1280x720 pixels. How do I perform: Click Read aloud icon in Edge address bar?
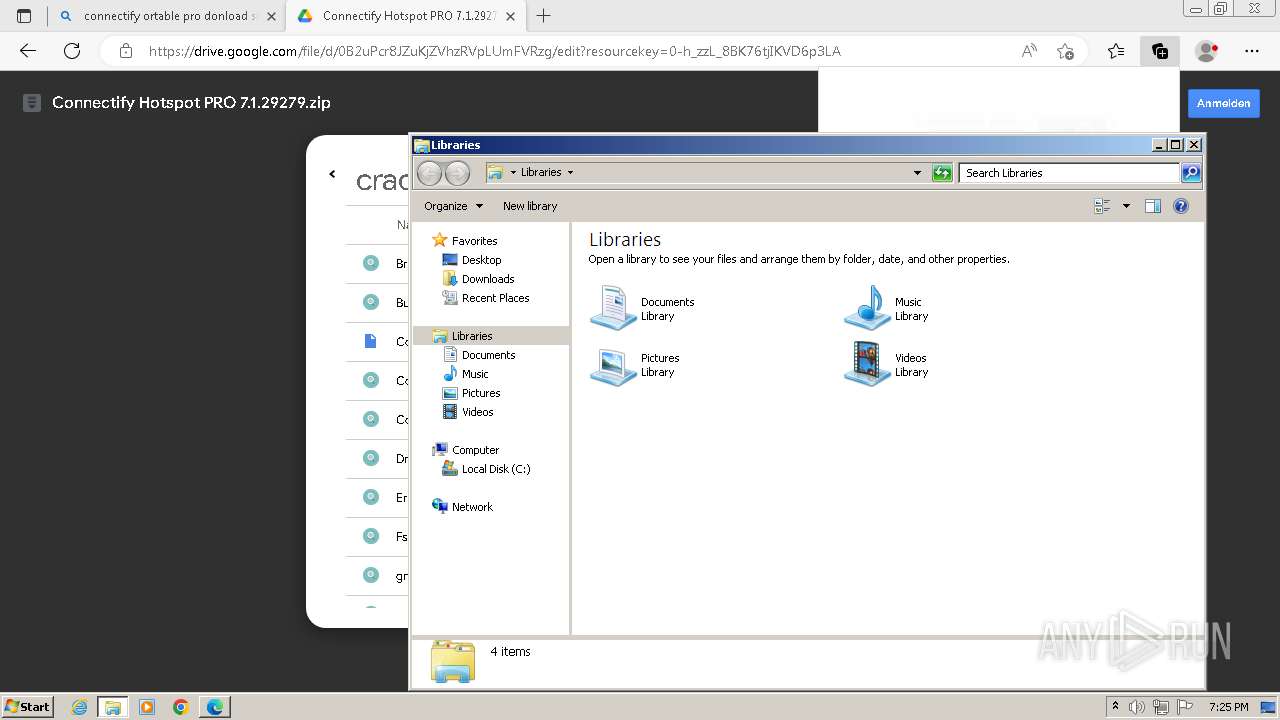[x=1029, y=51]
